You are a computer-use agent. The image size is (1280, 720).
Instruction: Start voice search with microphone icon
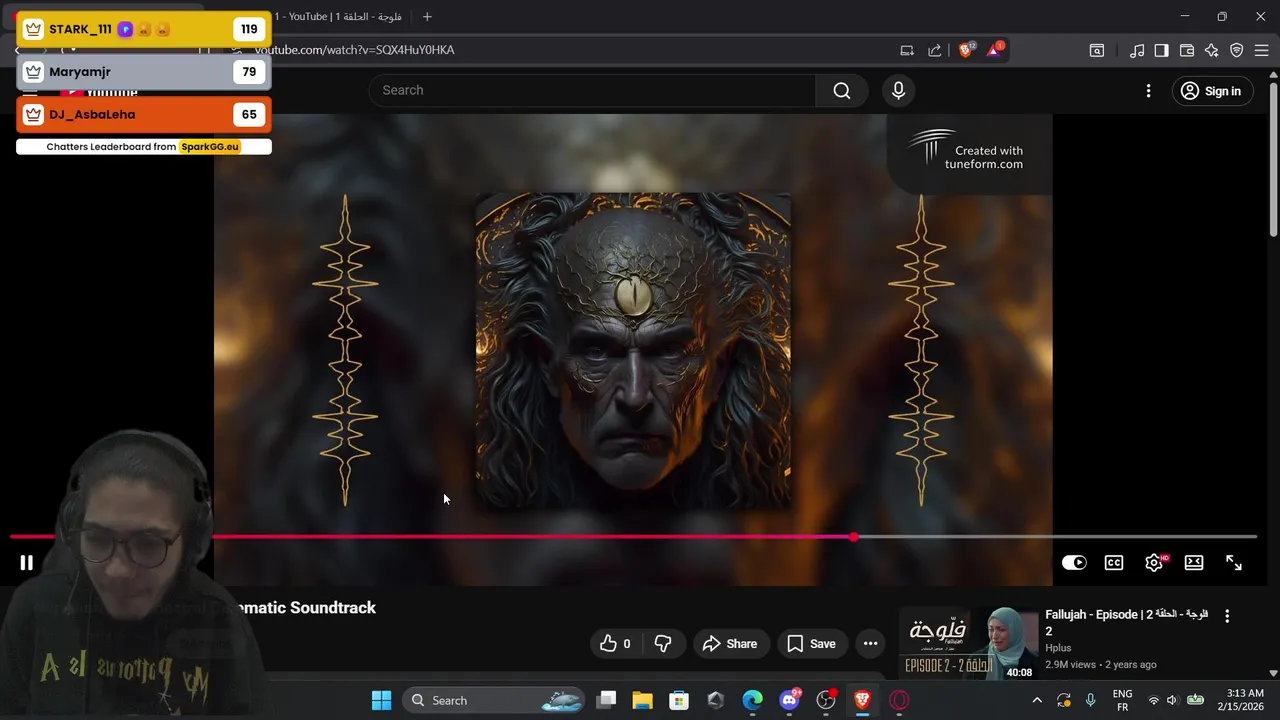coord(898,91)
